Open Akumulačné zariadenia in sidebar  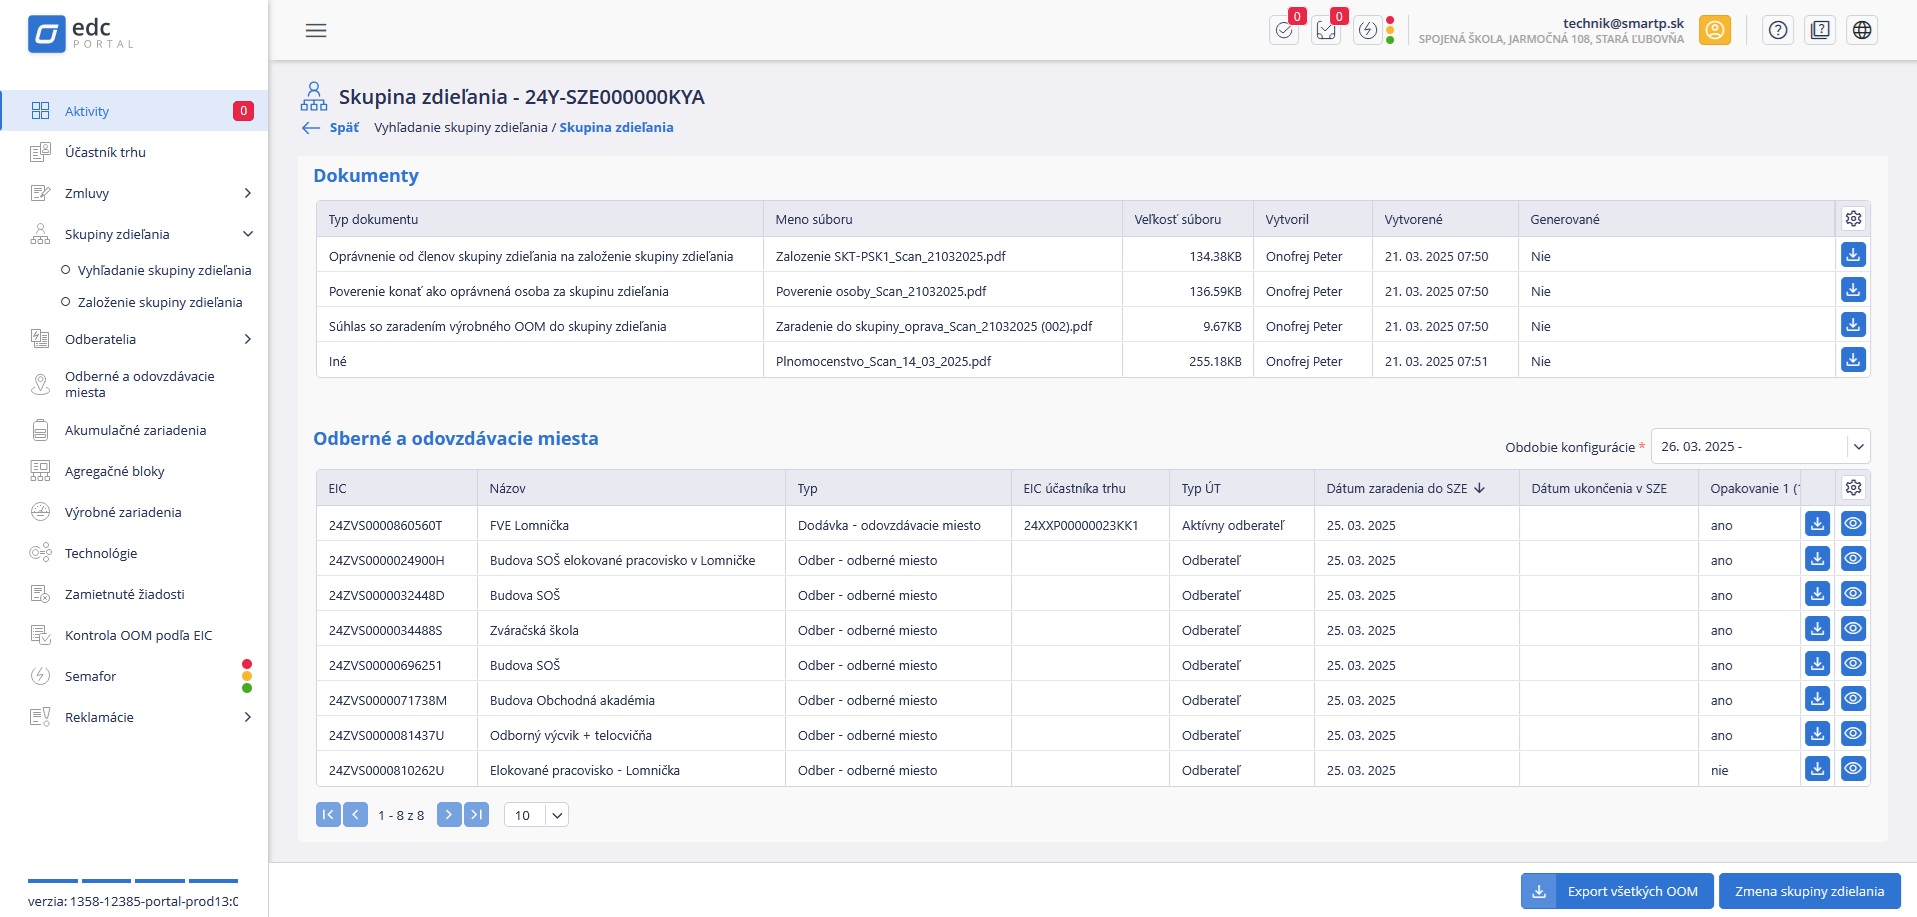click(x=134, y=430)
